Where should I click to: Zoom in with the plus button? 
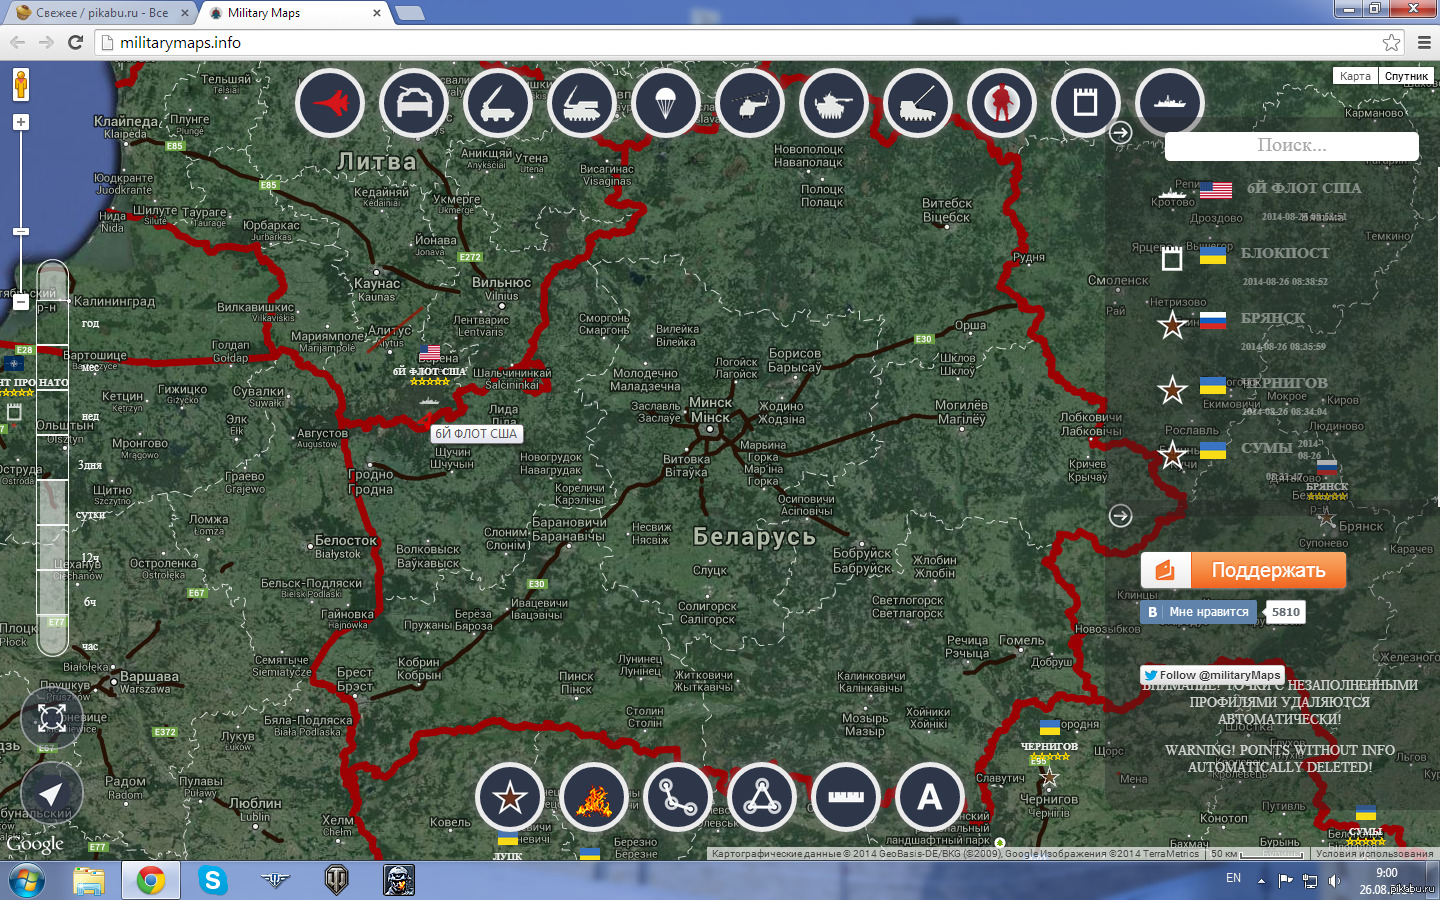click(x=20, y=122)
